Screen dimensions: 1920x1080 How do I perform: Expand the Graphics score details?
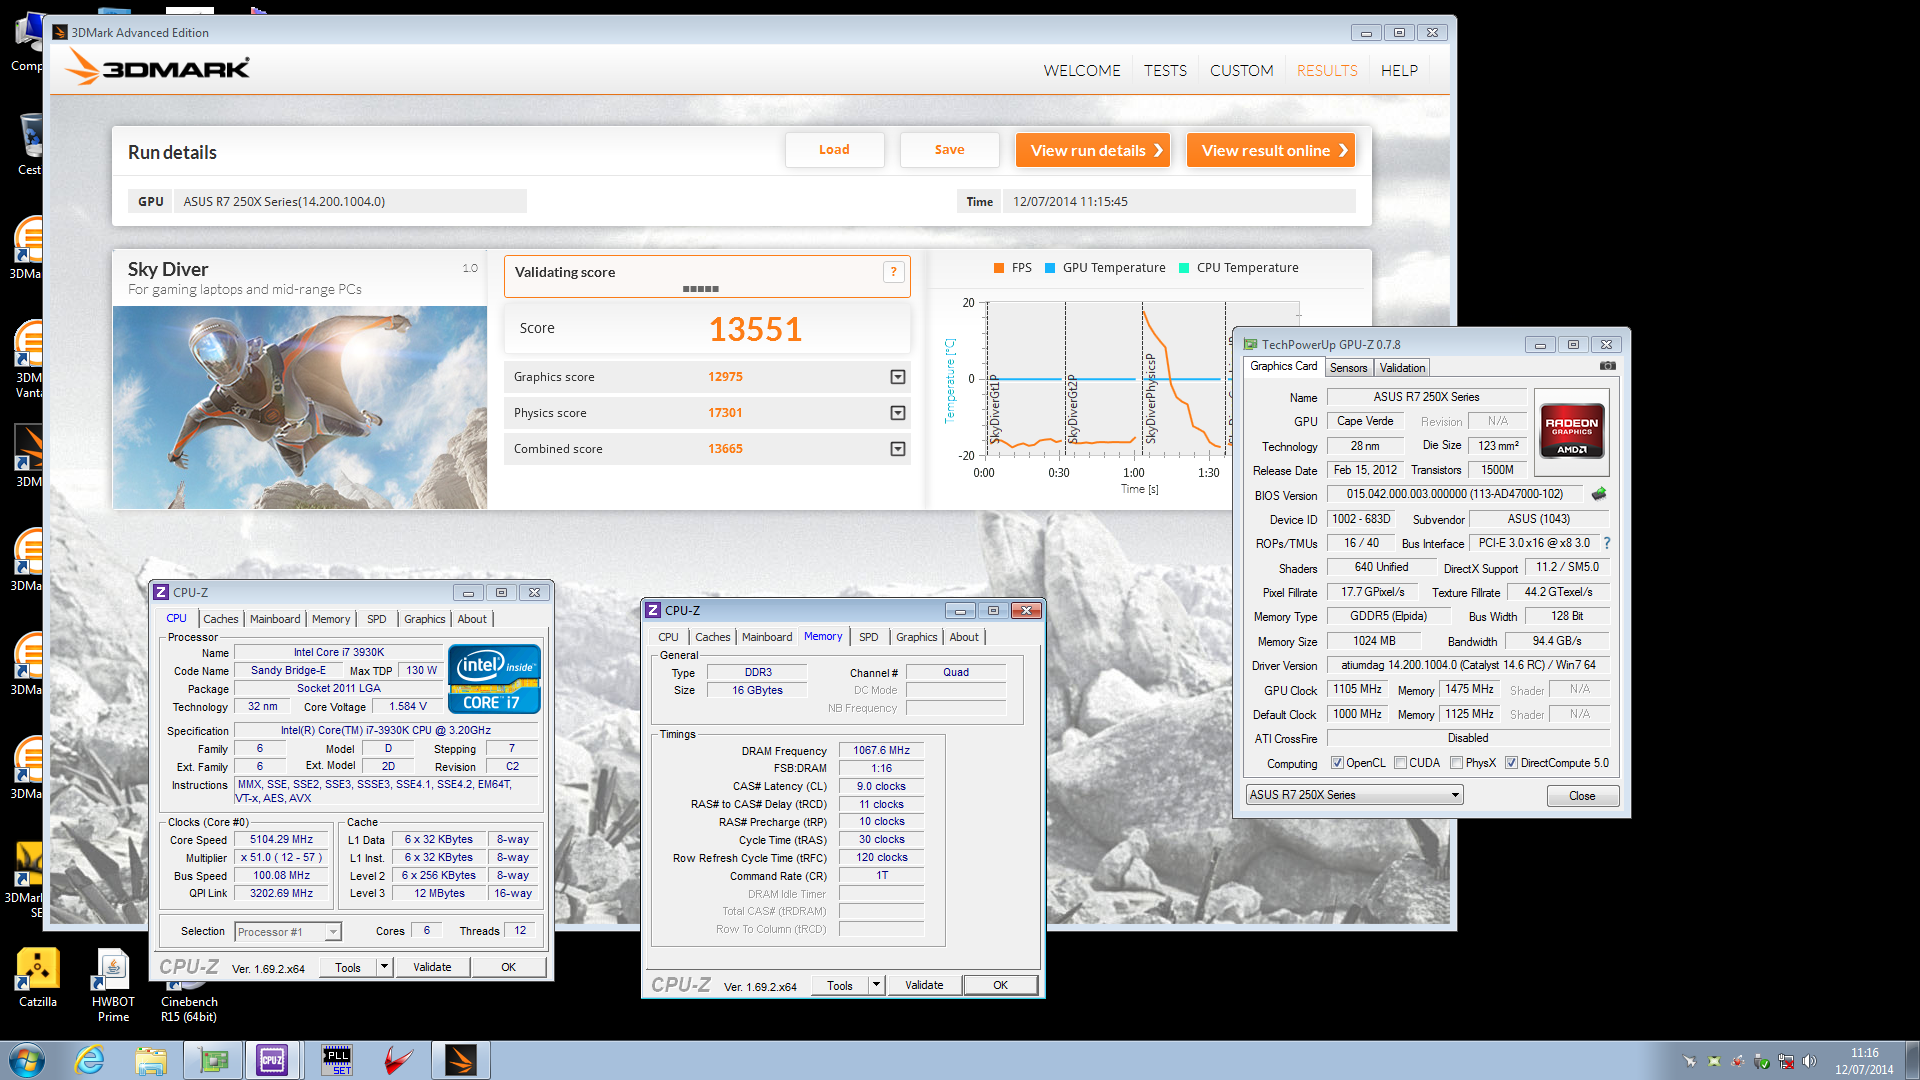tap(898, 377)
